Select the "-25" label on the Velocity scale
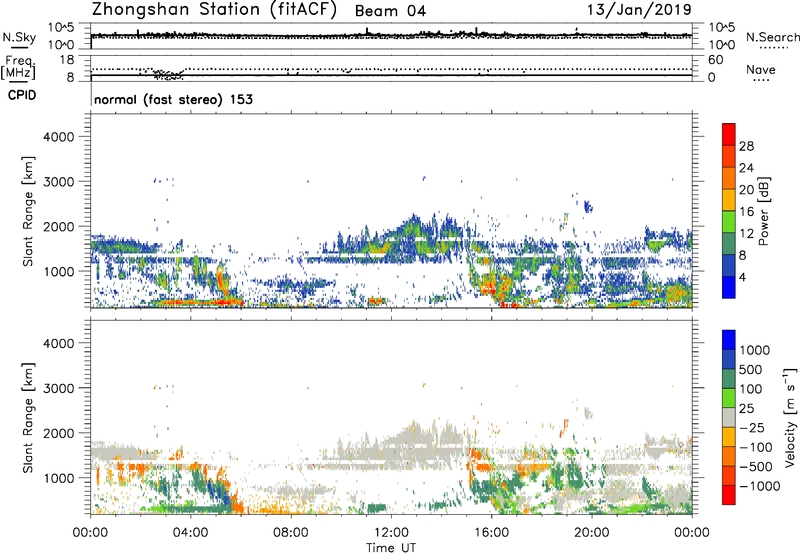 click(753, 428)
